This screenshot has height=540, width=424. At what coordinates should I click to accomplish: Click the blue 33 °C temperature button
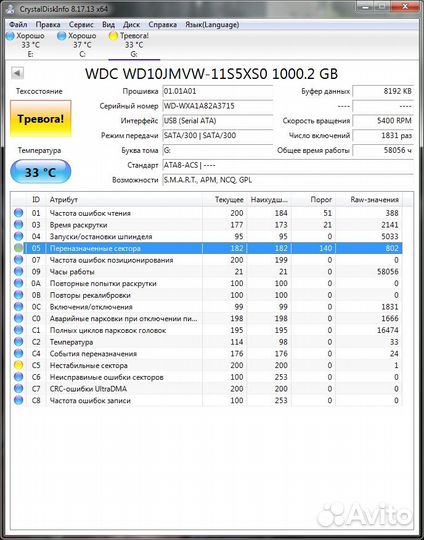coord(41,172)
